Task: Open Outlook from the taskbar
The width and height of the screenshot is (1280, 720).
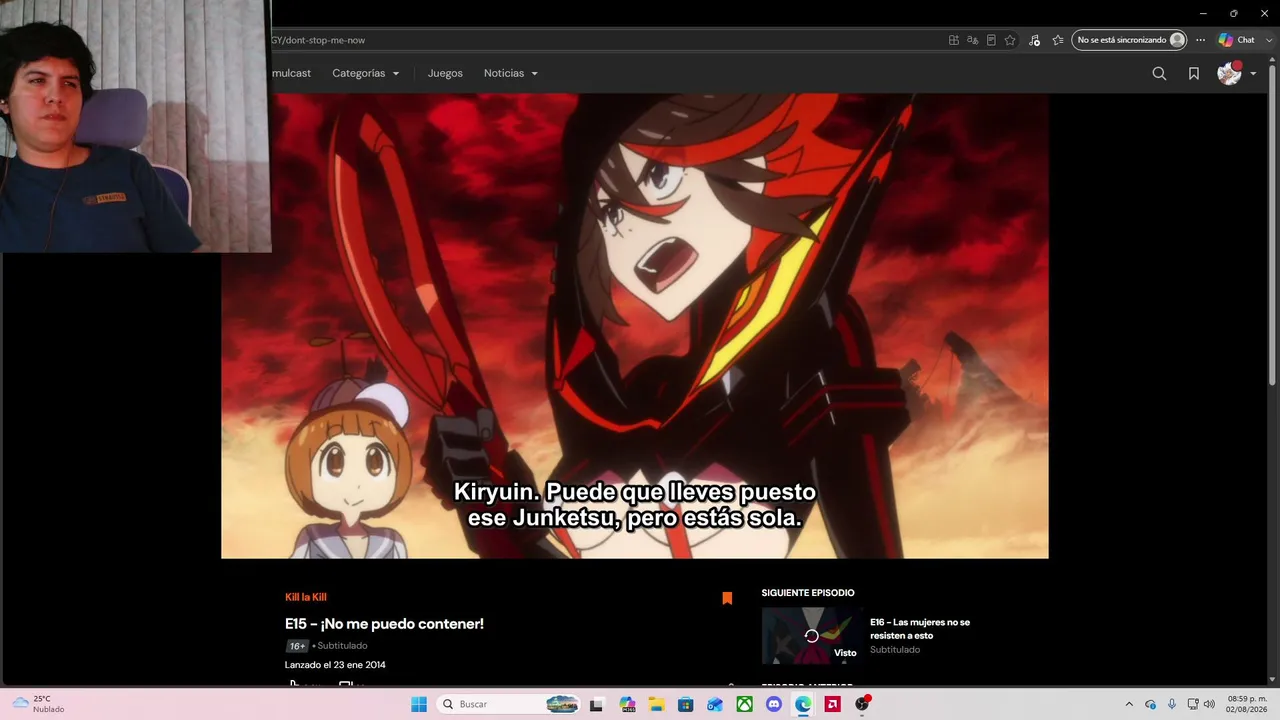Action: pyautogui.click(x=715, y=704)
